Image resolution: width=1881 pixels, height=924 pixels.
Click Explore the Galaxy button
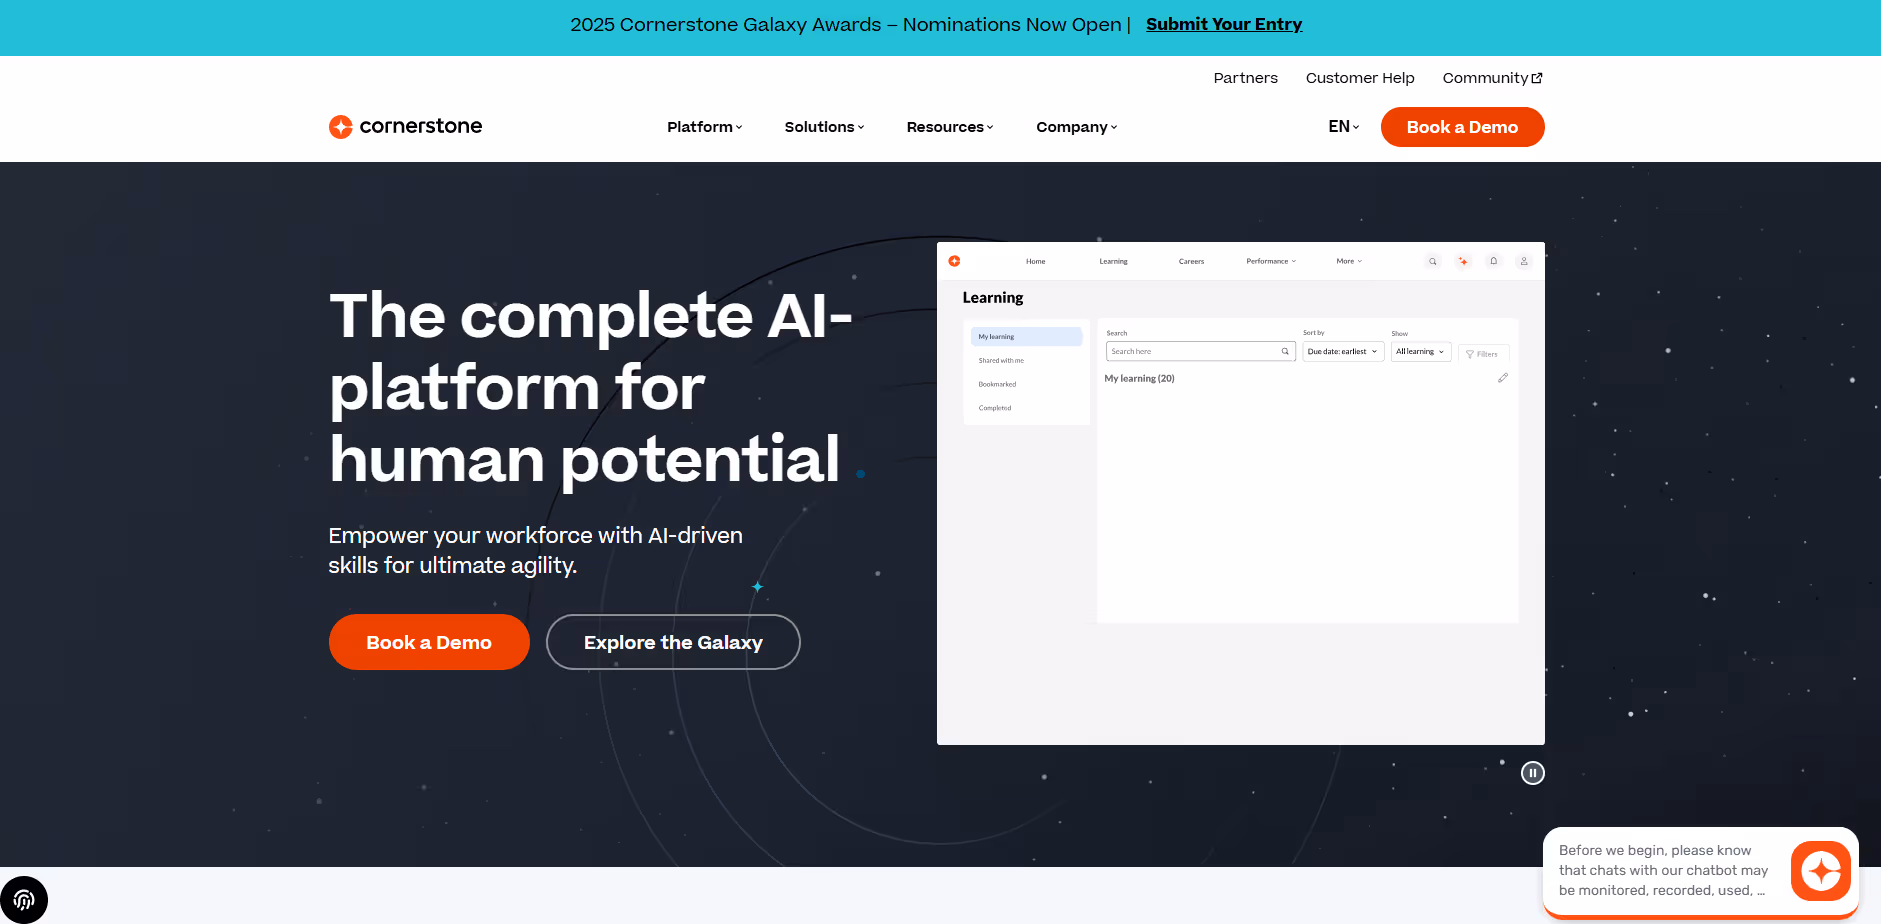(673, 642)
